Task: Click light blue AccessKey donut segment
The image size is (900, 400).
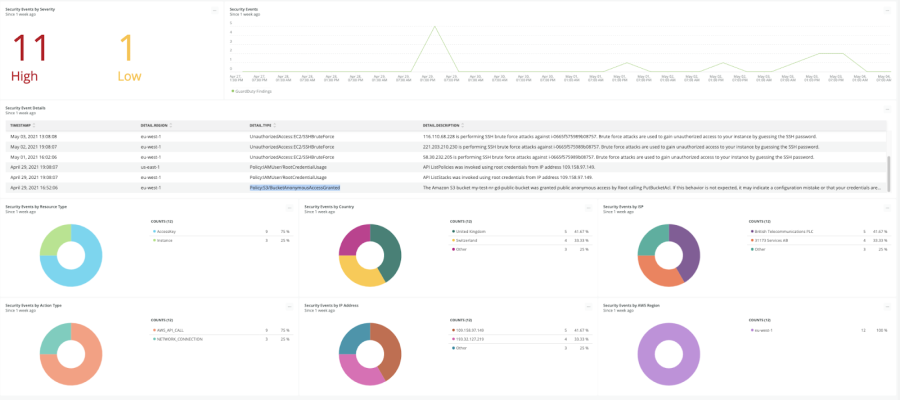Action: (x=86, y=270)
